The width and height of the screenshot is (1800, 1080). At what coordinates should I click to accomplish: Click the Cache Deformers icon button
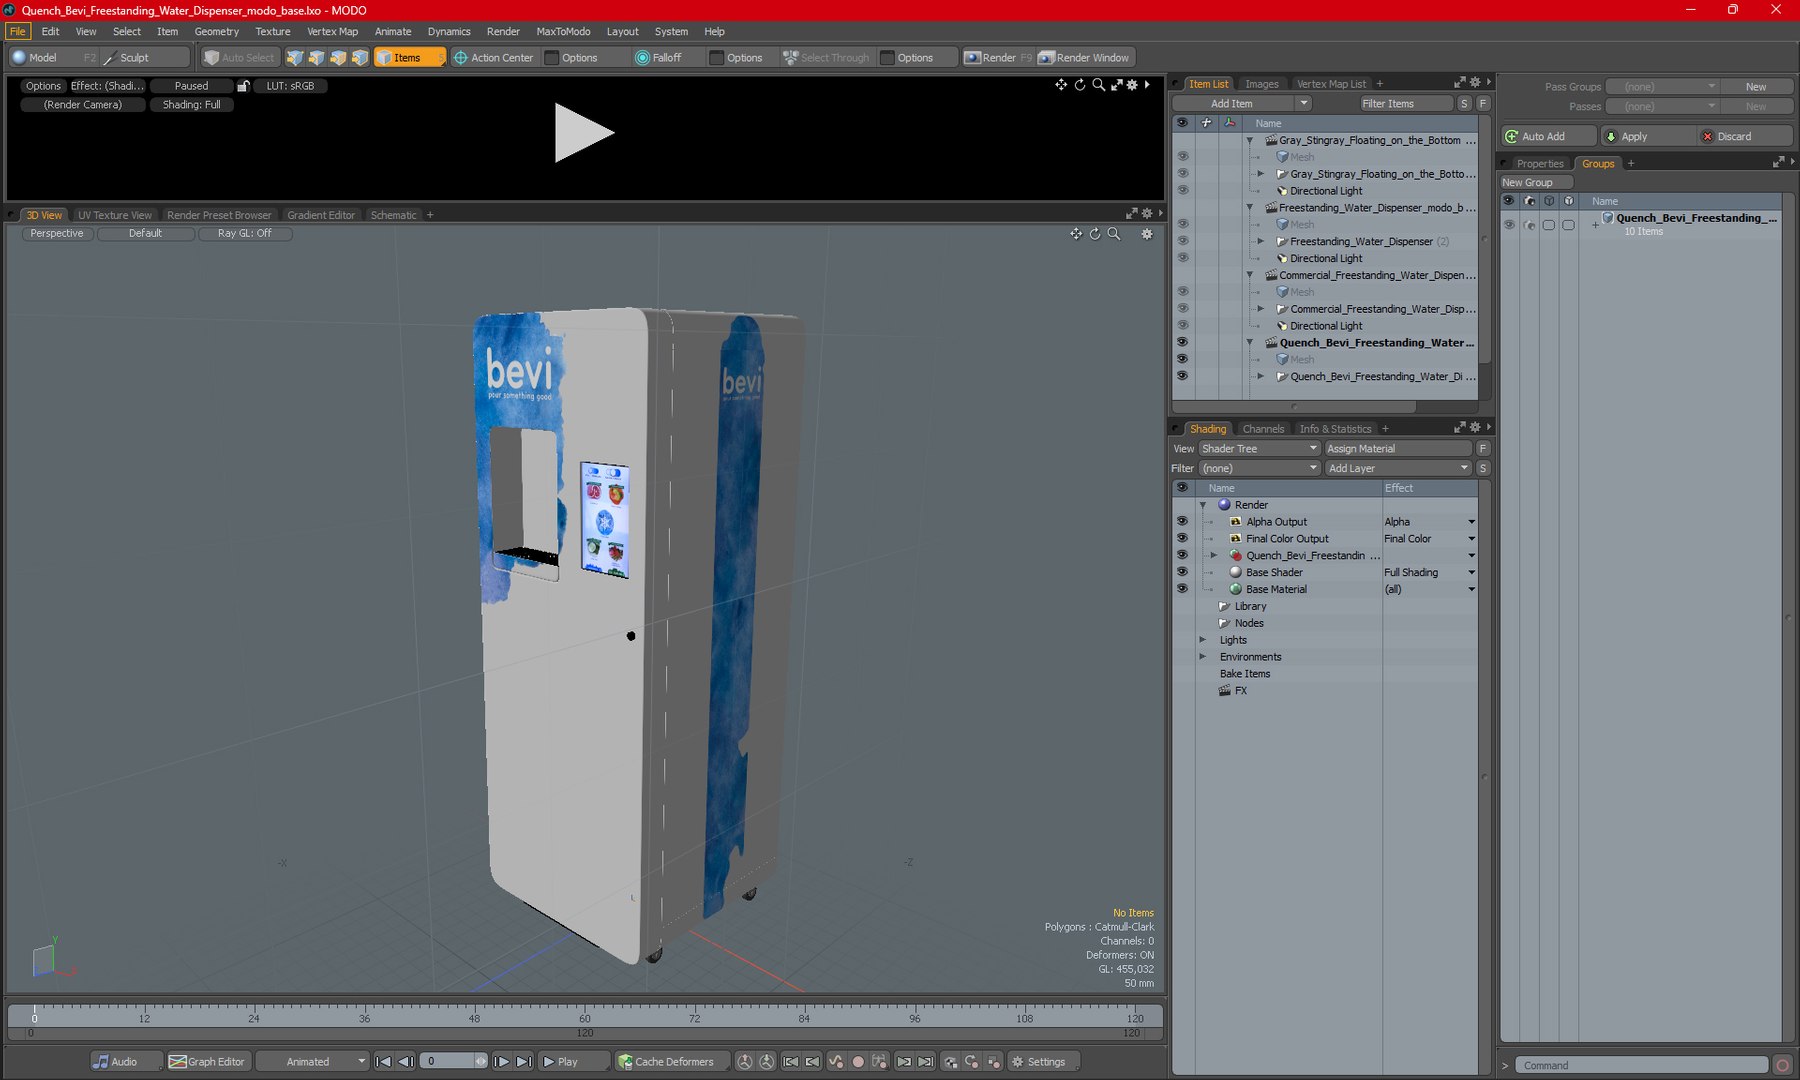(x=625, y=1062)
